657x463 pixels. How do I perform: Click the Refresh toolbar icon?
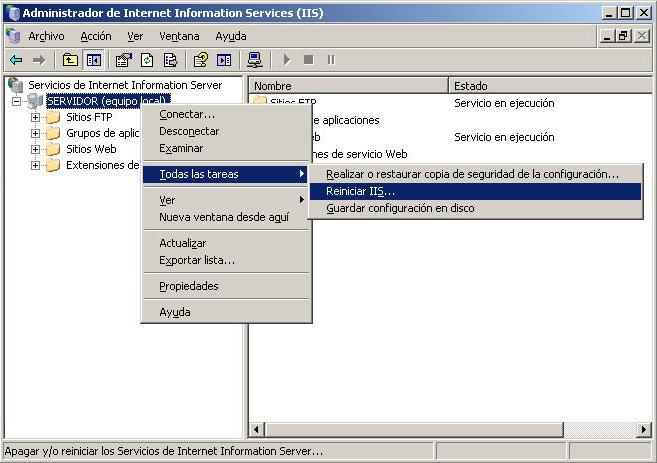coord(146,60)
